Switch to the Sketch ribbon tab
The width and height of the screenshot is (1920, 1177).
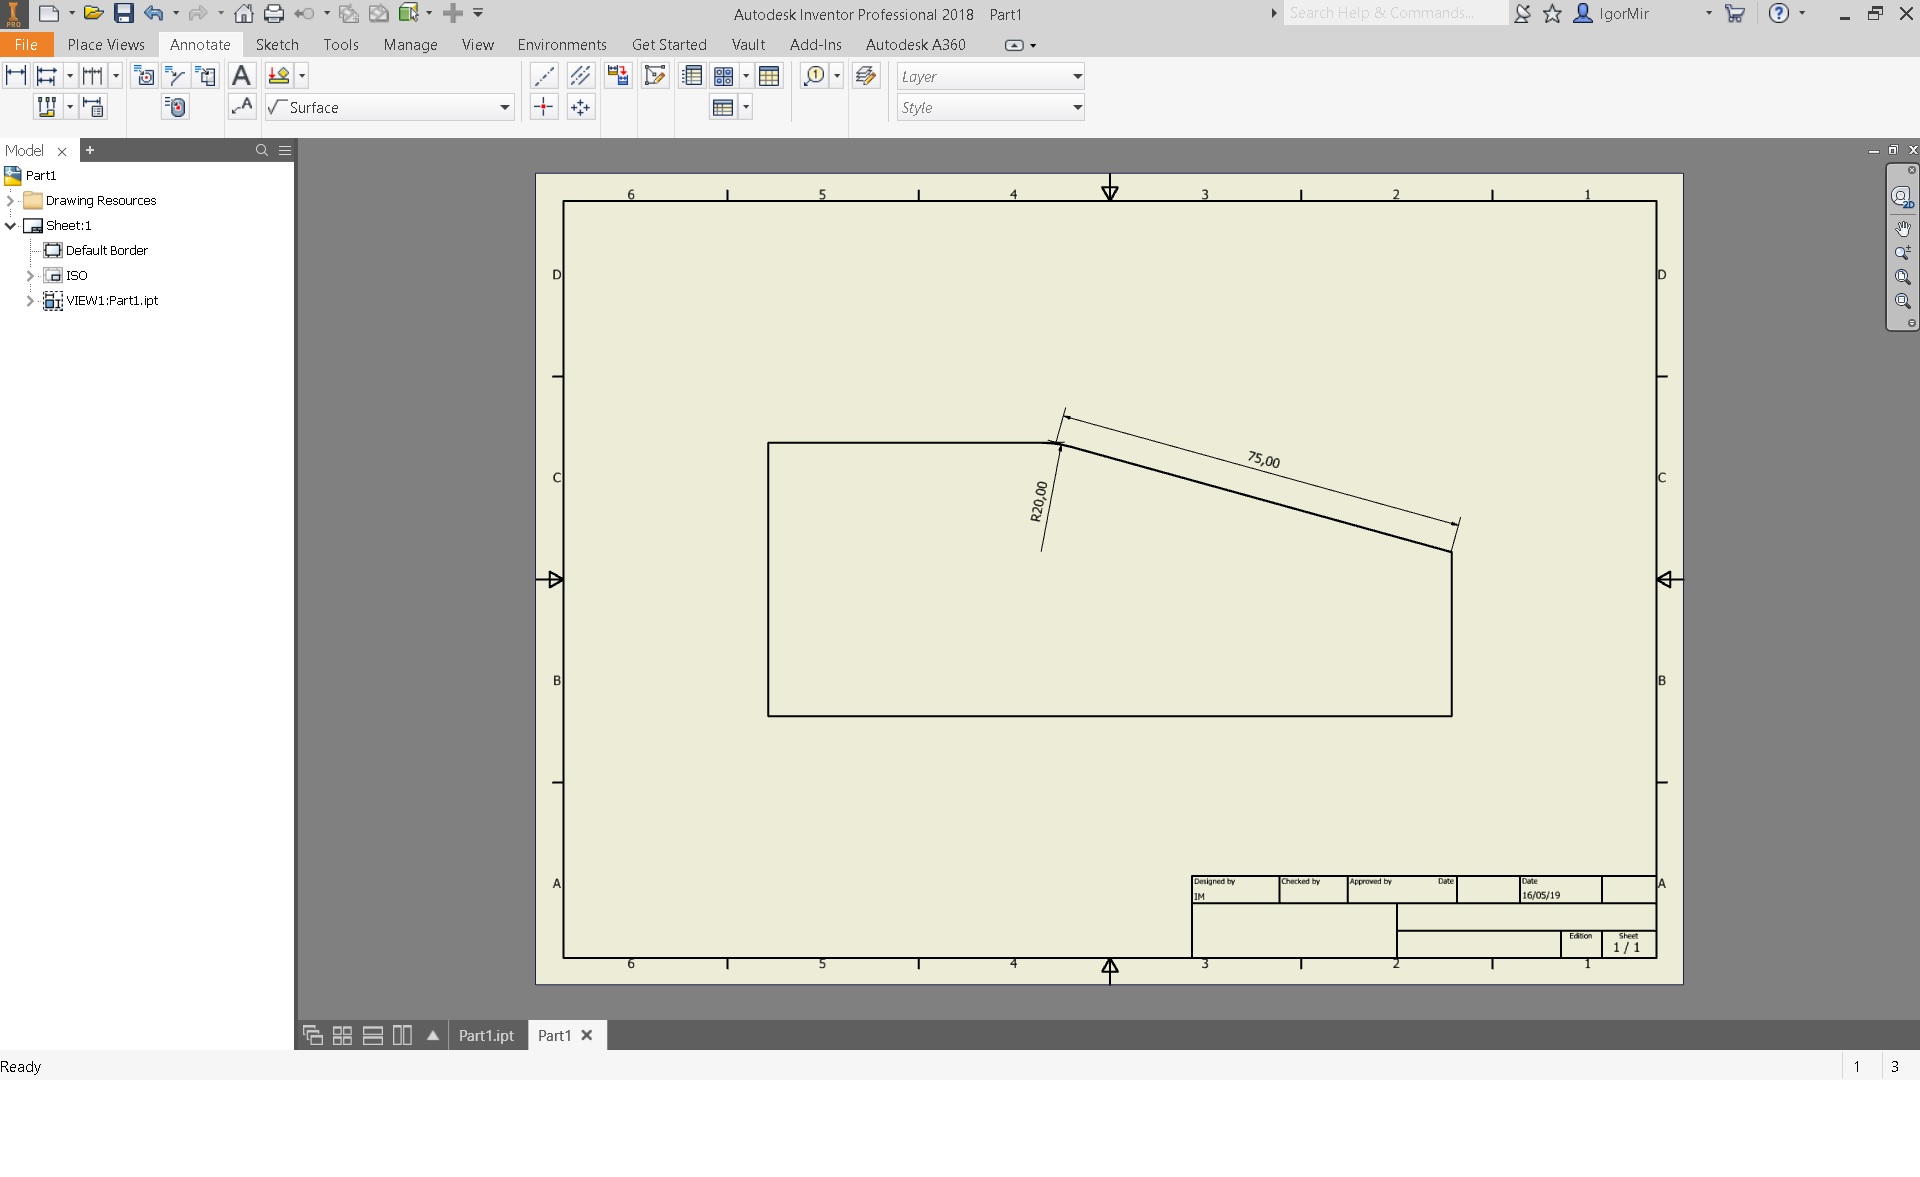pyautogui.click(x=277, y=44)
